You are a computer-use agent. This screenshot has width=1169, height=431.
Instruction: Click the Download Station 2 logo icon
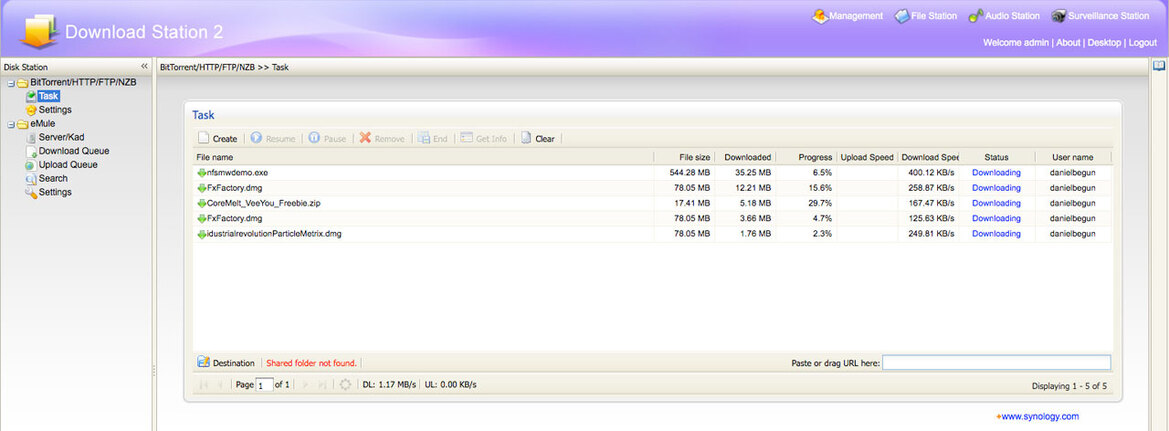pos(37,31)
